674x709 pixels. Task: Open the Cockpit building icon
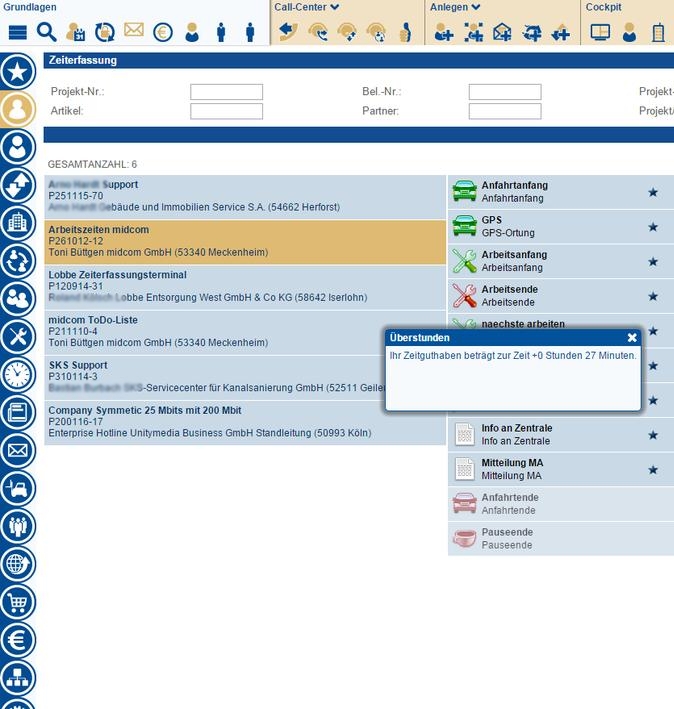[658, 33]
